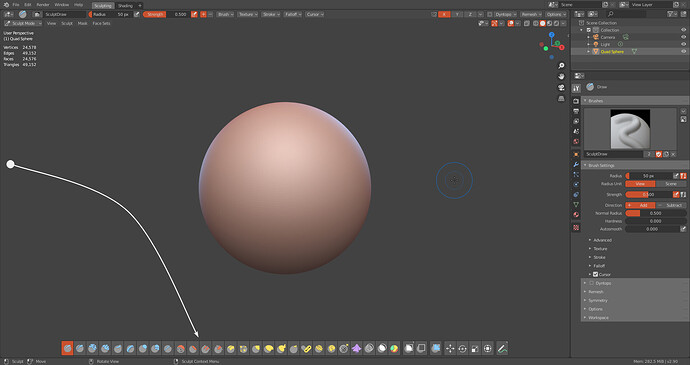Set brush Direction to Subtract
This screenshot has height=365, width=690.
[671, 205]
